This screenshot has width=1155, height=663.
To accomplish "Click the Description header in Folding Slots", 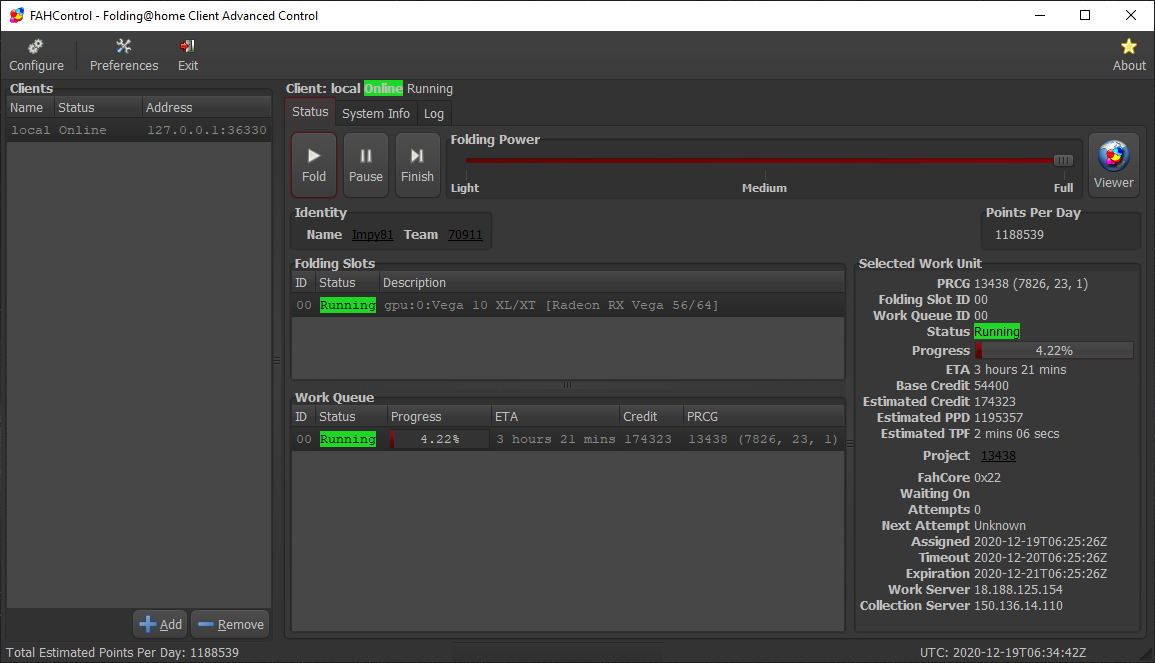I will pos(611,283).
